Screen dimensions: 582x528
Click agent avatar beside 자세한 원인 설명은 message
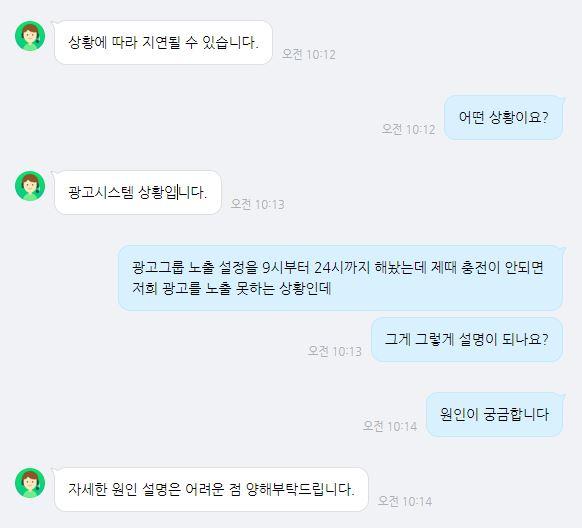[x=30, y=483]
